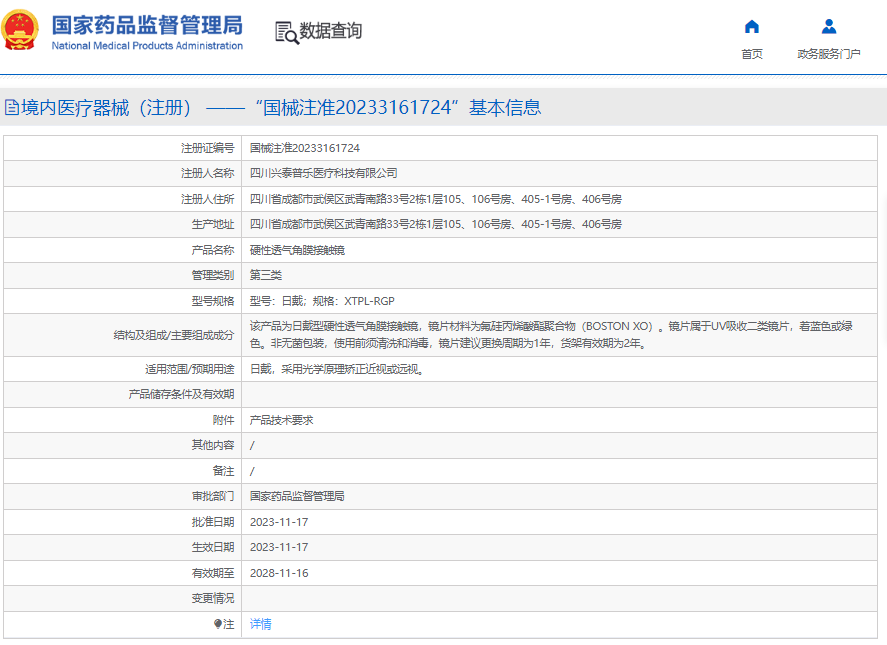Click the 产品名称 label
This screenshot has width=887, height=645.
[213, 250]
